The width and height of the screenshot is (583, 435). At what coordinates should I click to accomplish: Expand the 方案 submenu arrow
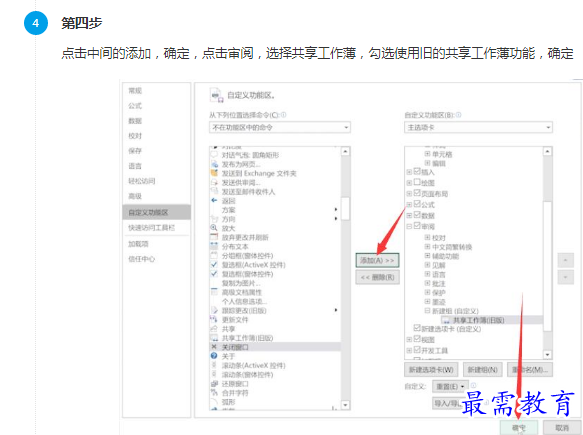click(336, 209)
